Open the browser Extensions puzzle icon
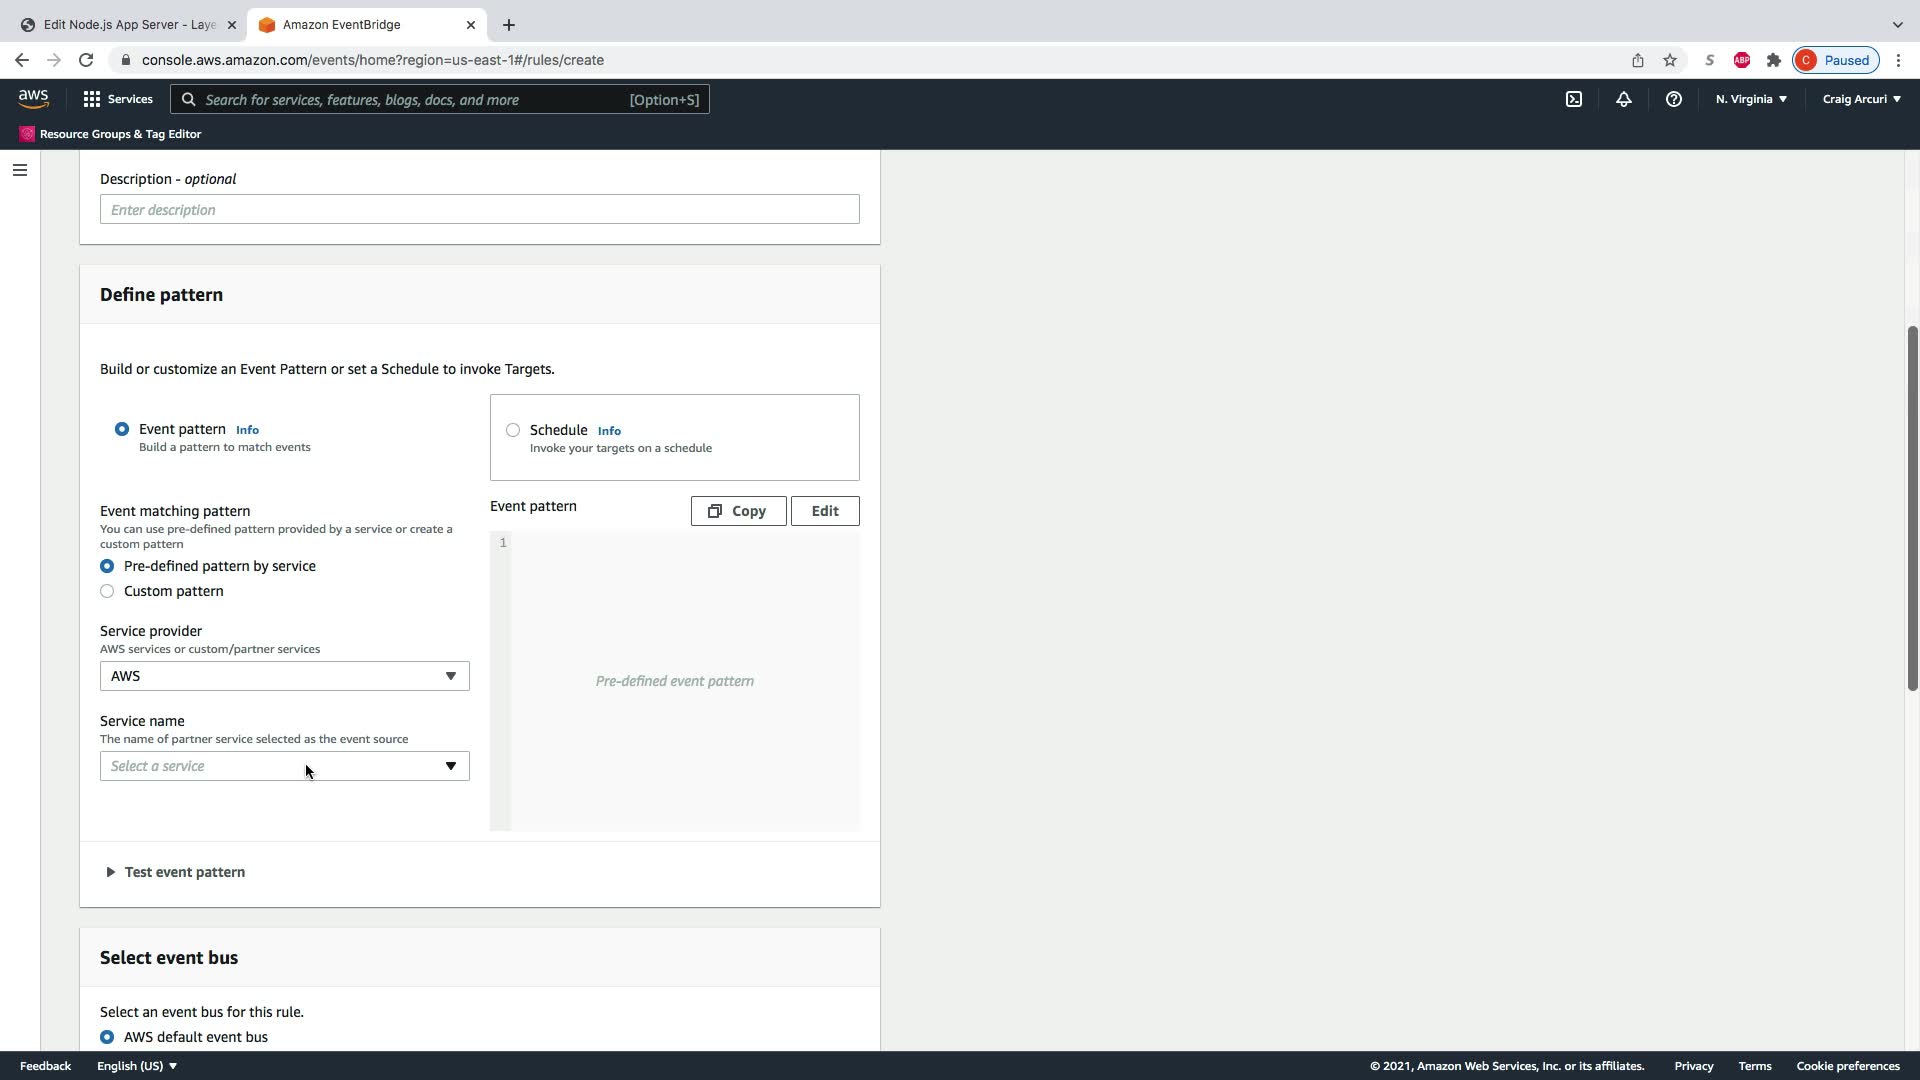Image resolution: width=1920 pixels, height=1080 pixels. click(1774, 60)
